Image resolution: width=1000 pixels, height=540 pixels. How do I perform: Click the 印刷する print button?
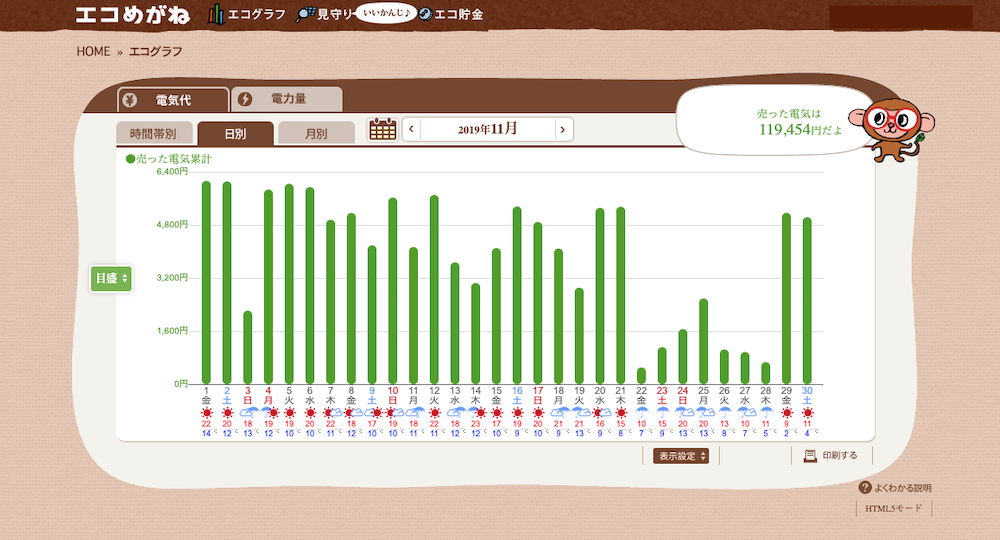(832, 455)
